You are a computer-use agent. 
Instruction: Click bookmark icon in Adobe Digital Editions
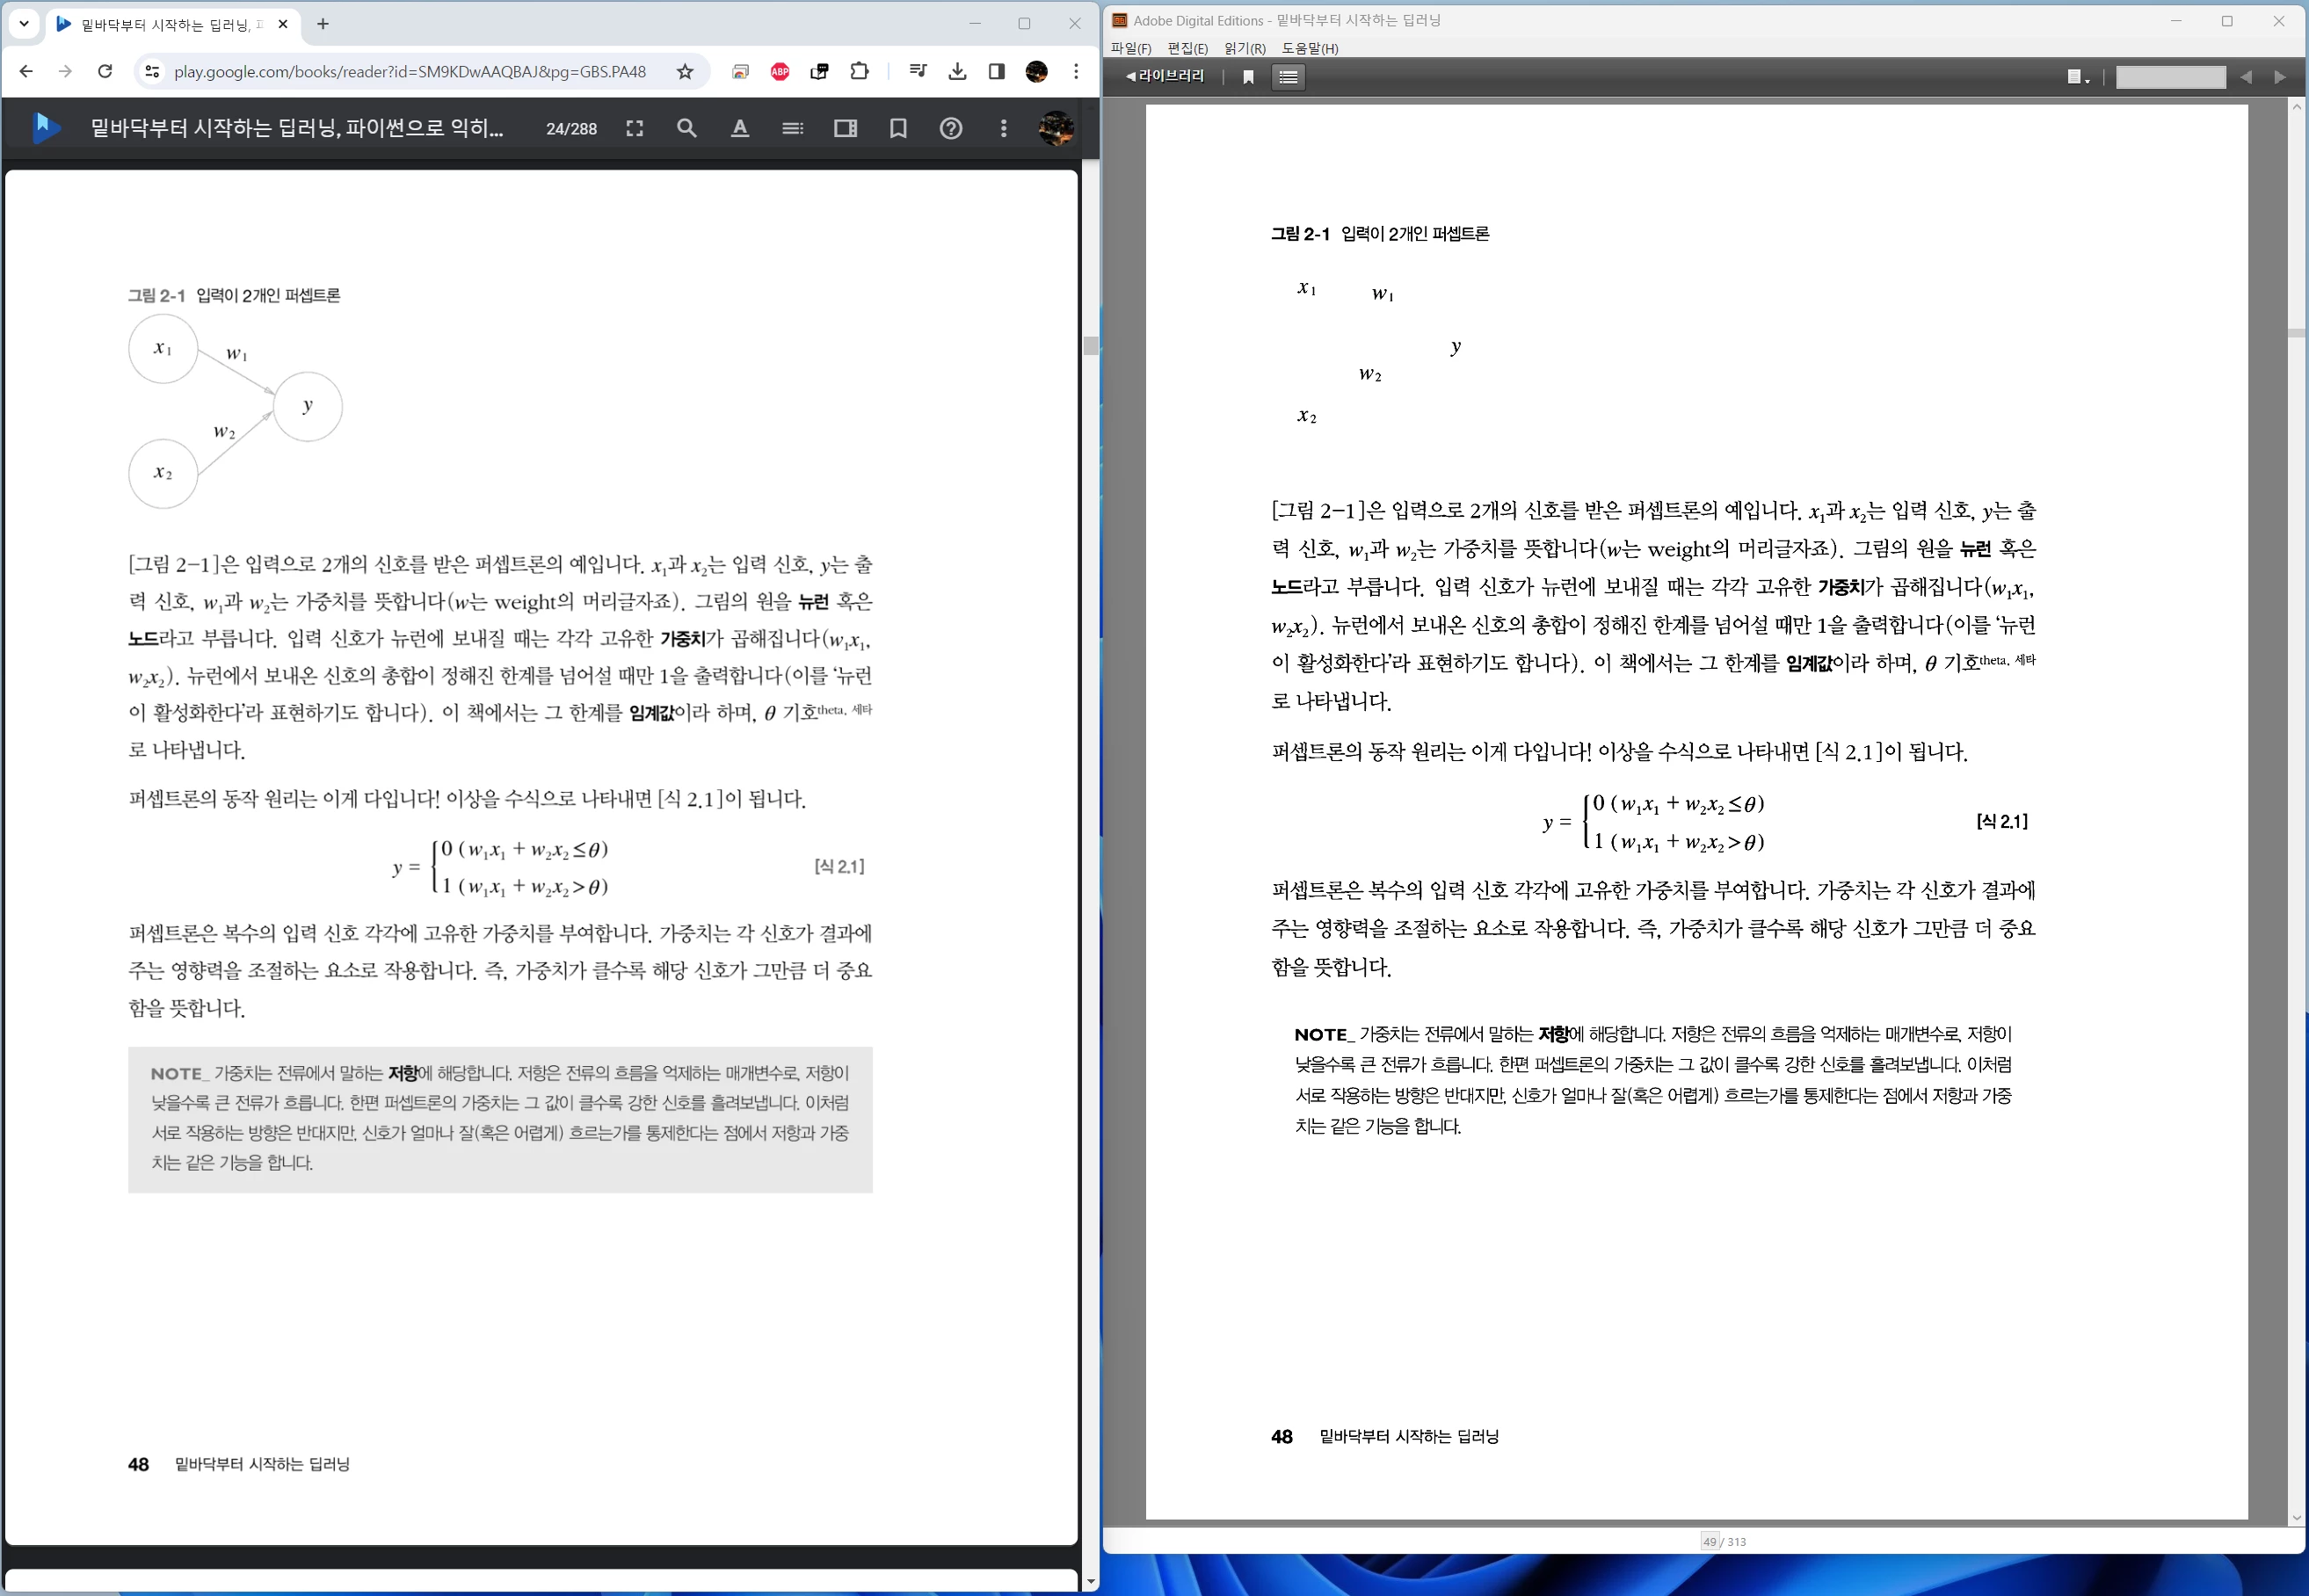click(x=1248, y=77)
